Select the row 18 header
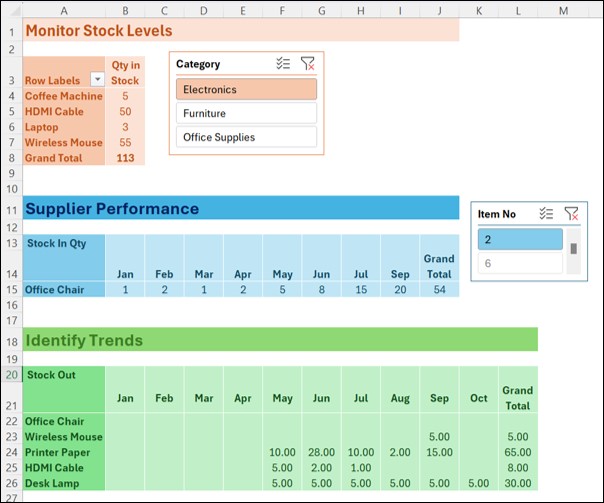The width and height of the screenshot is (604, 503). [10, 341]
